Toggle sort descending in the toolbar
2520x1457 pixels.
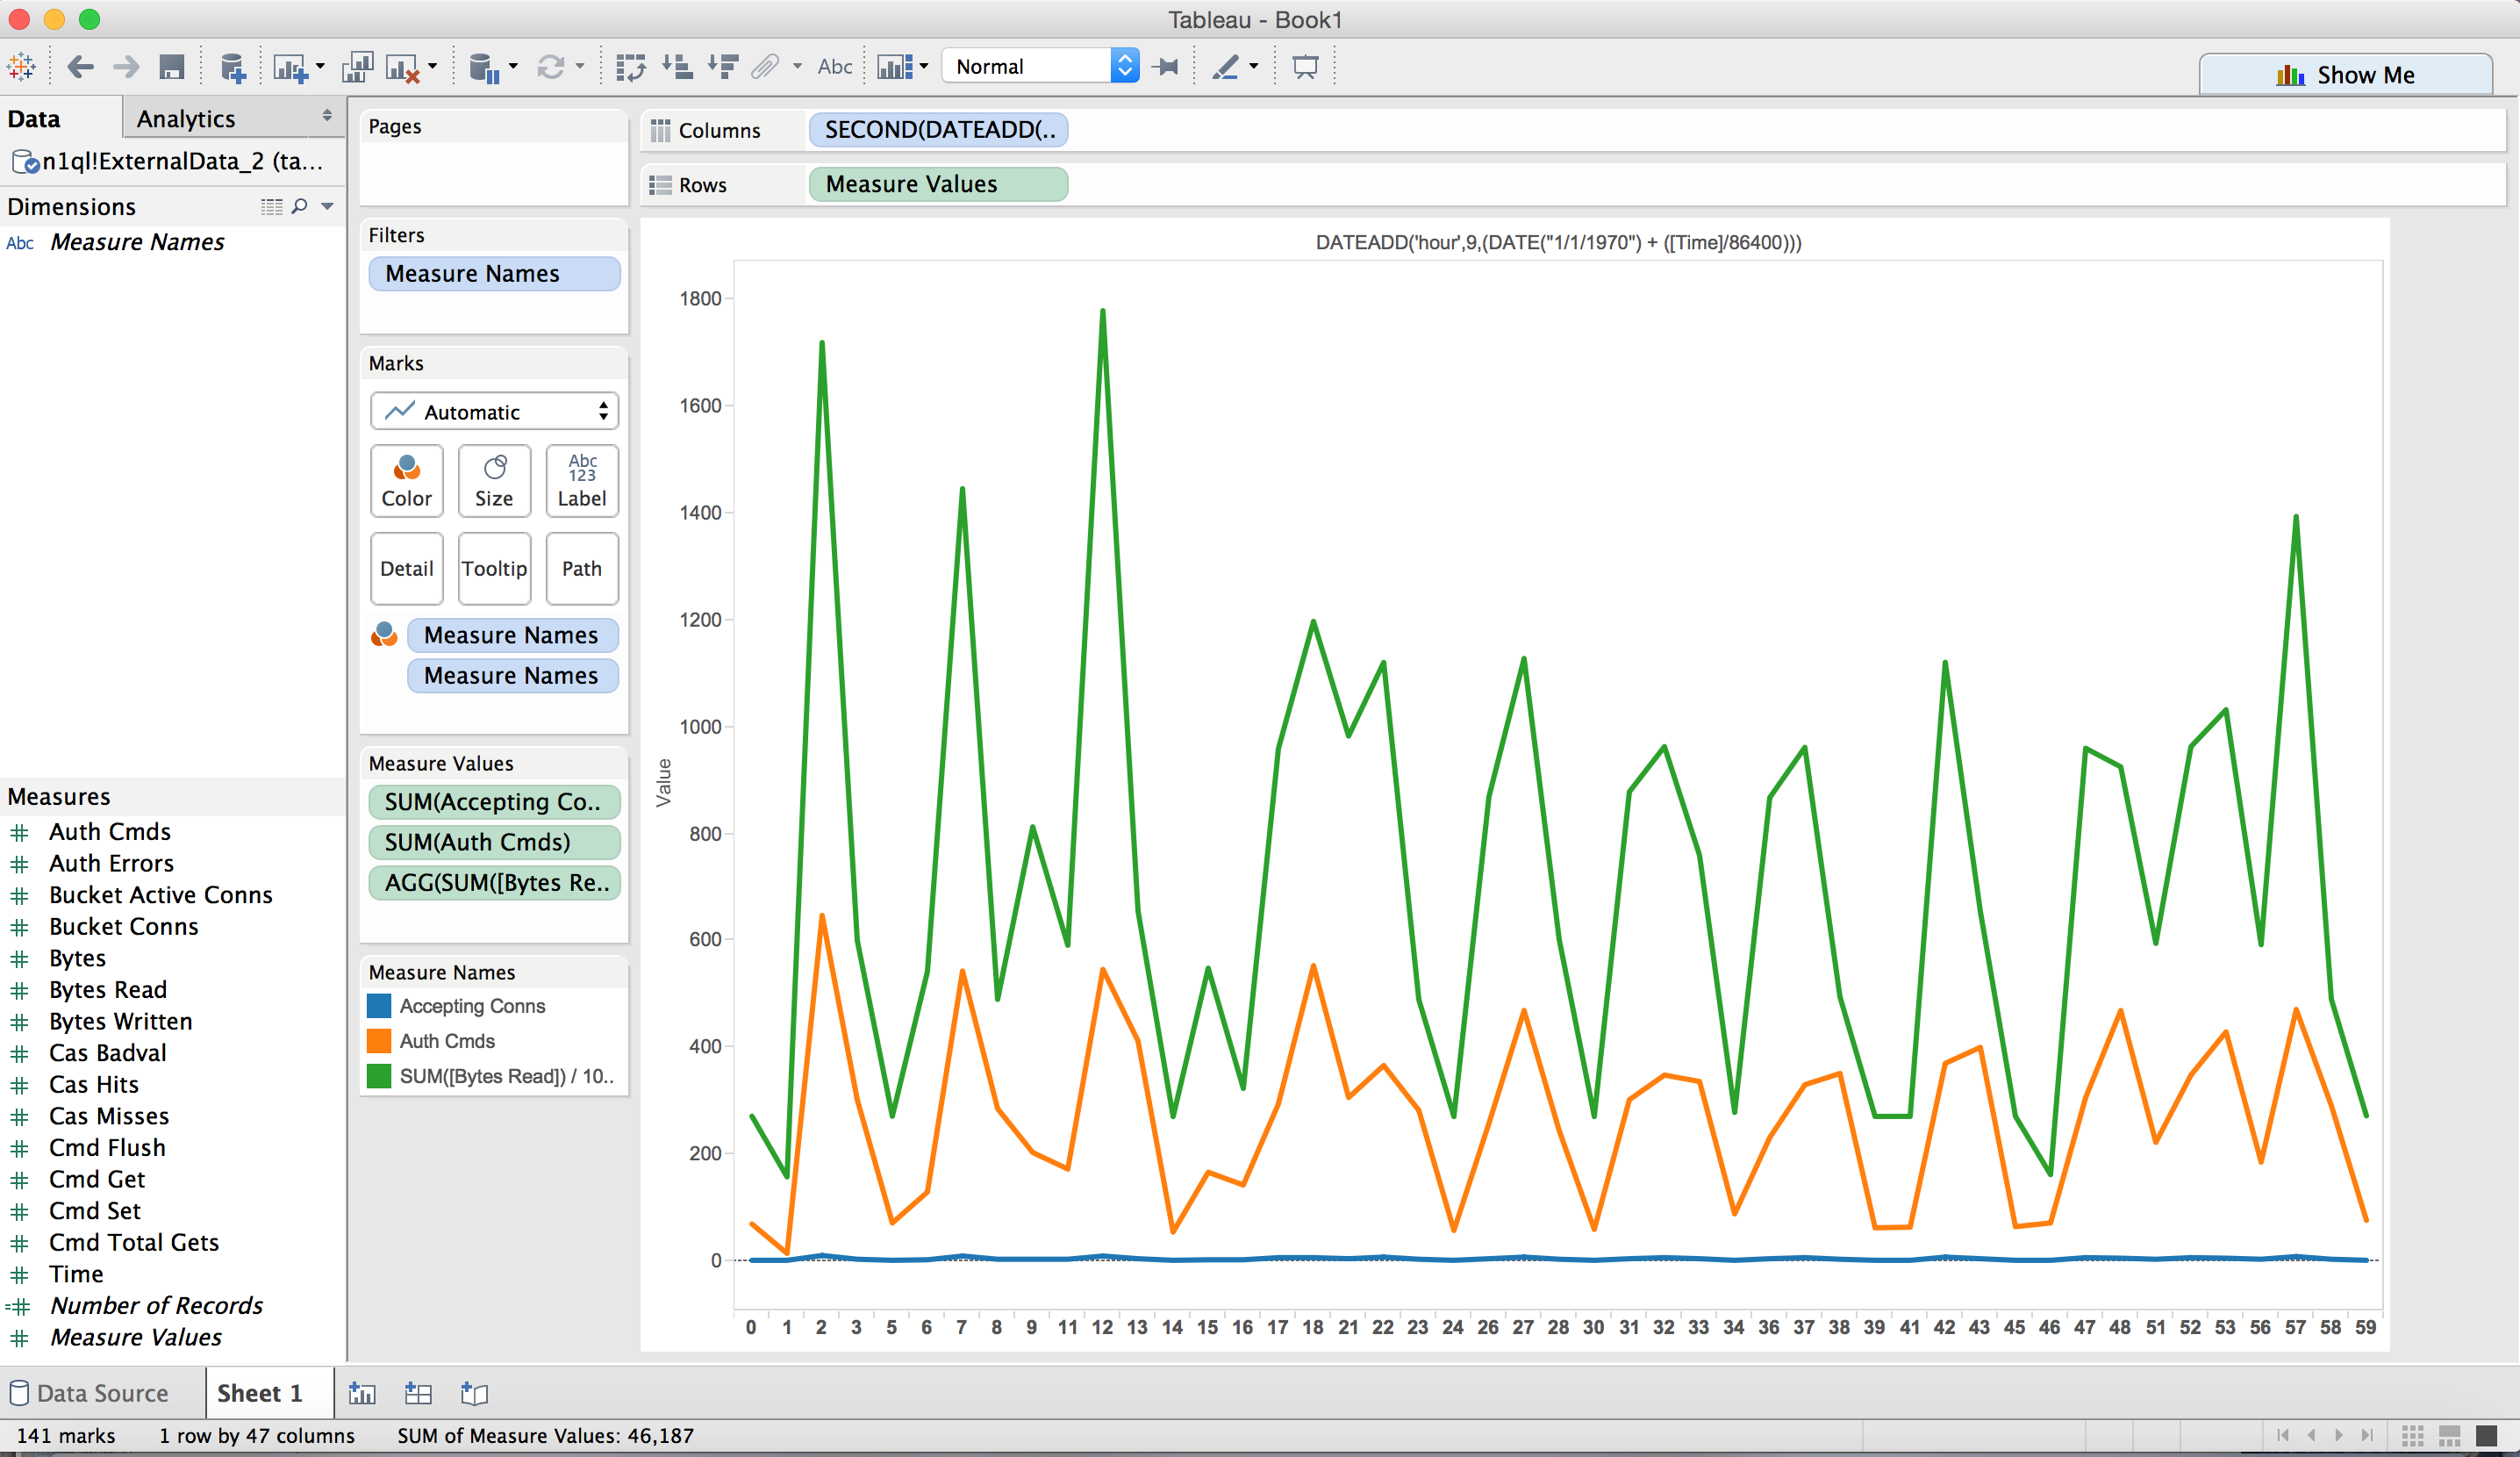(723, 66)
